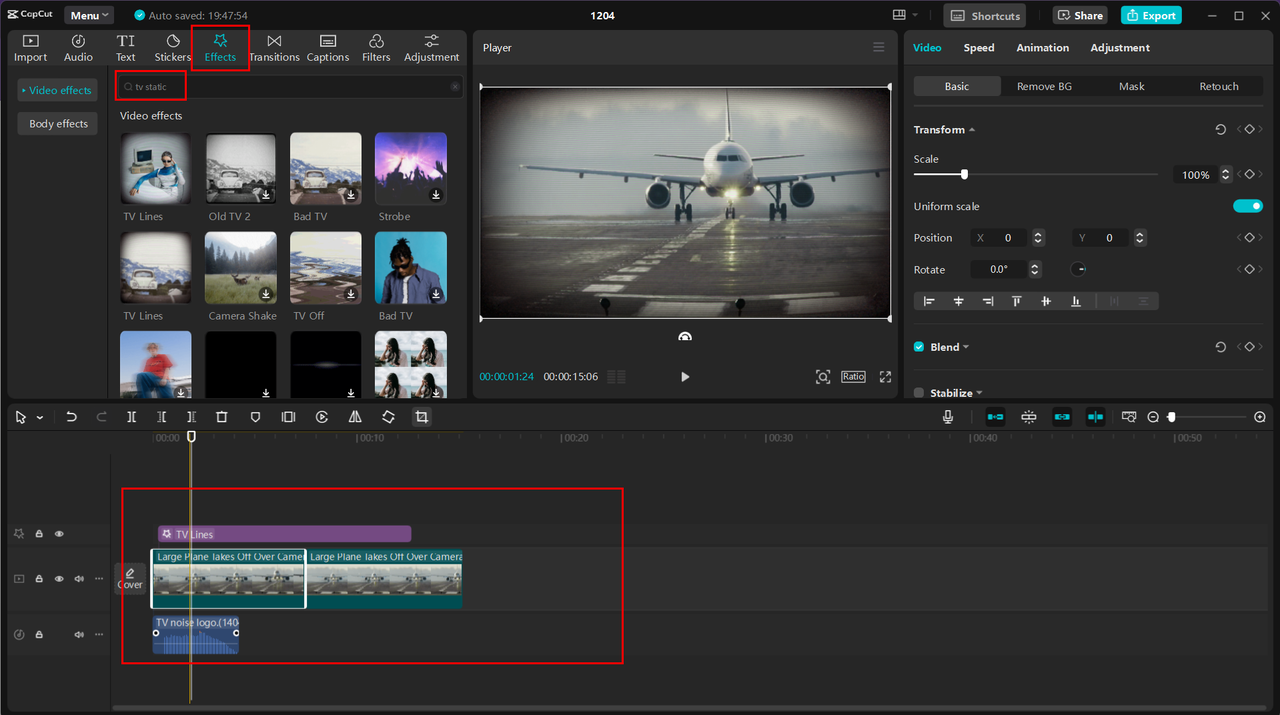
Task: Center clip horizontally using align icon
Action: pos(958,301)
